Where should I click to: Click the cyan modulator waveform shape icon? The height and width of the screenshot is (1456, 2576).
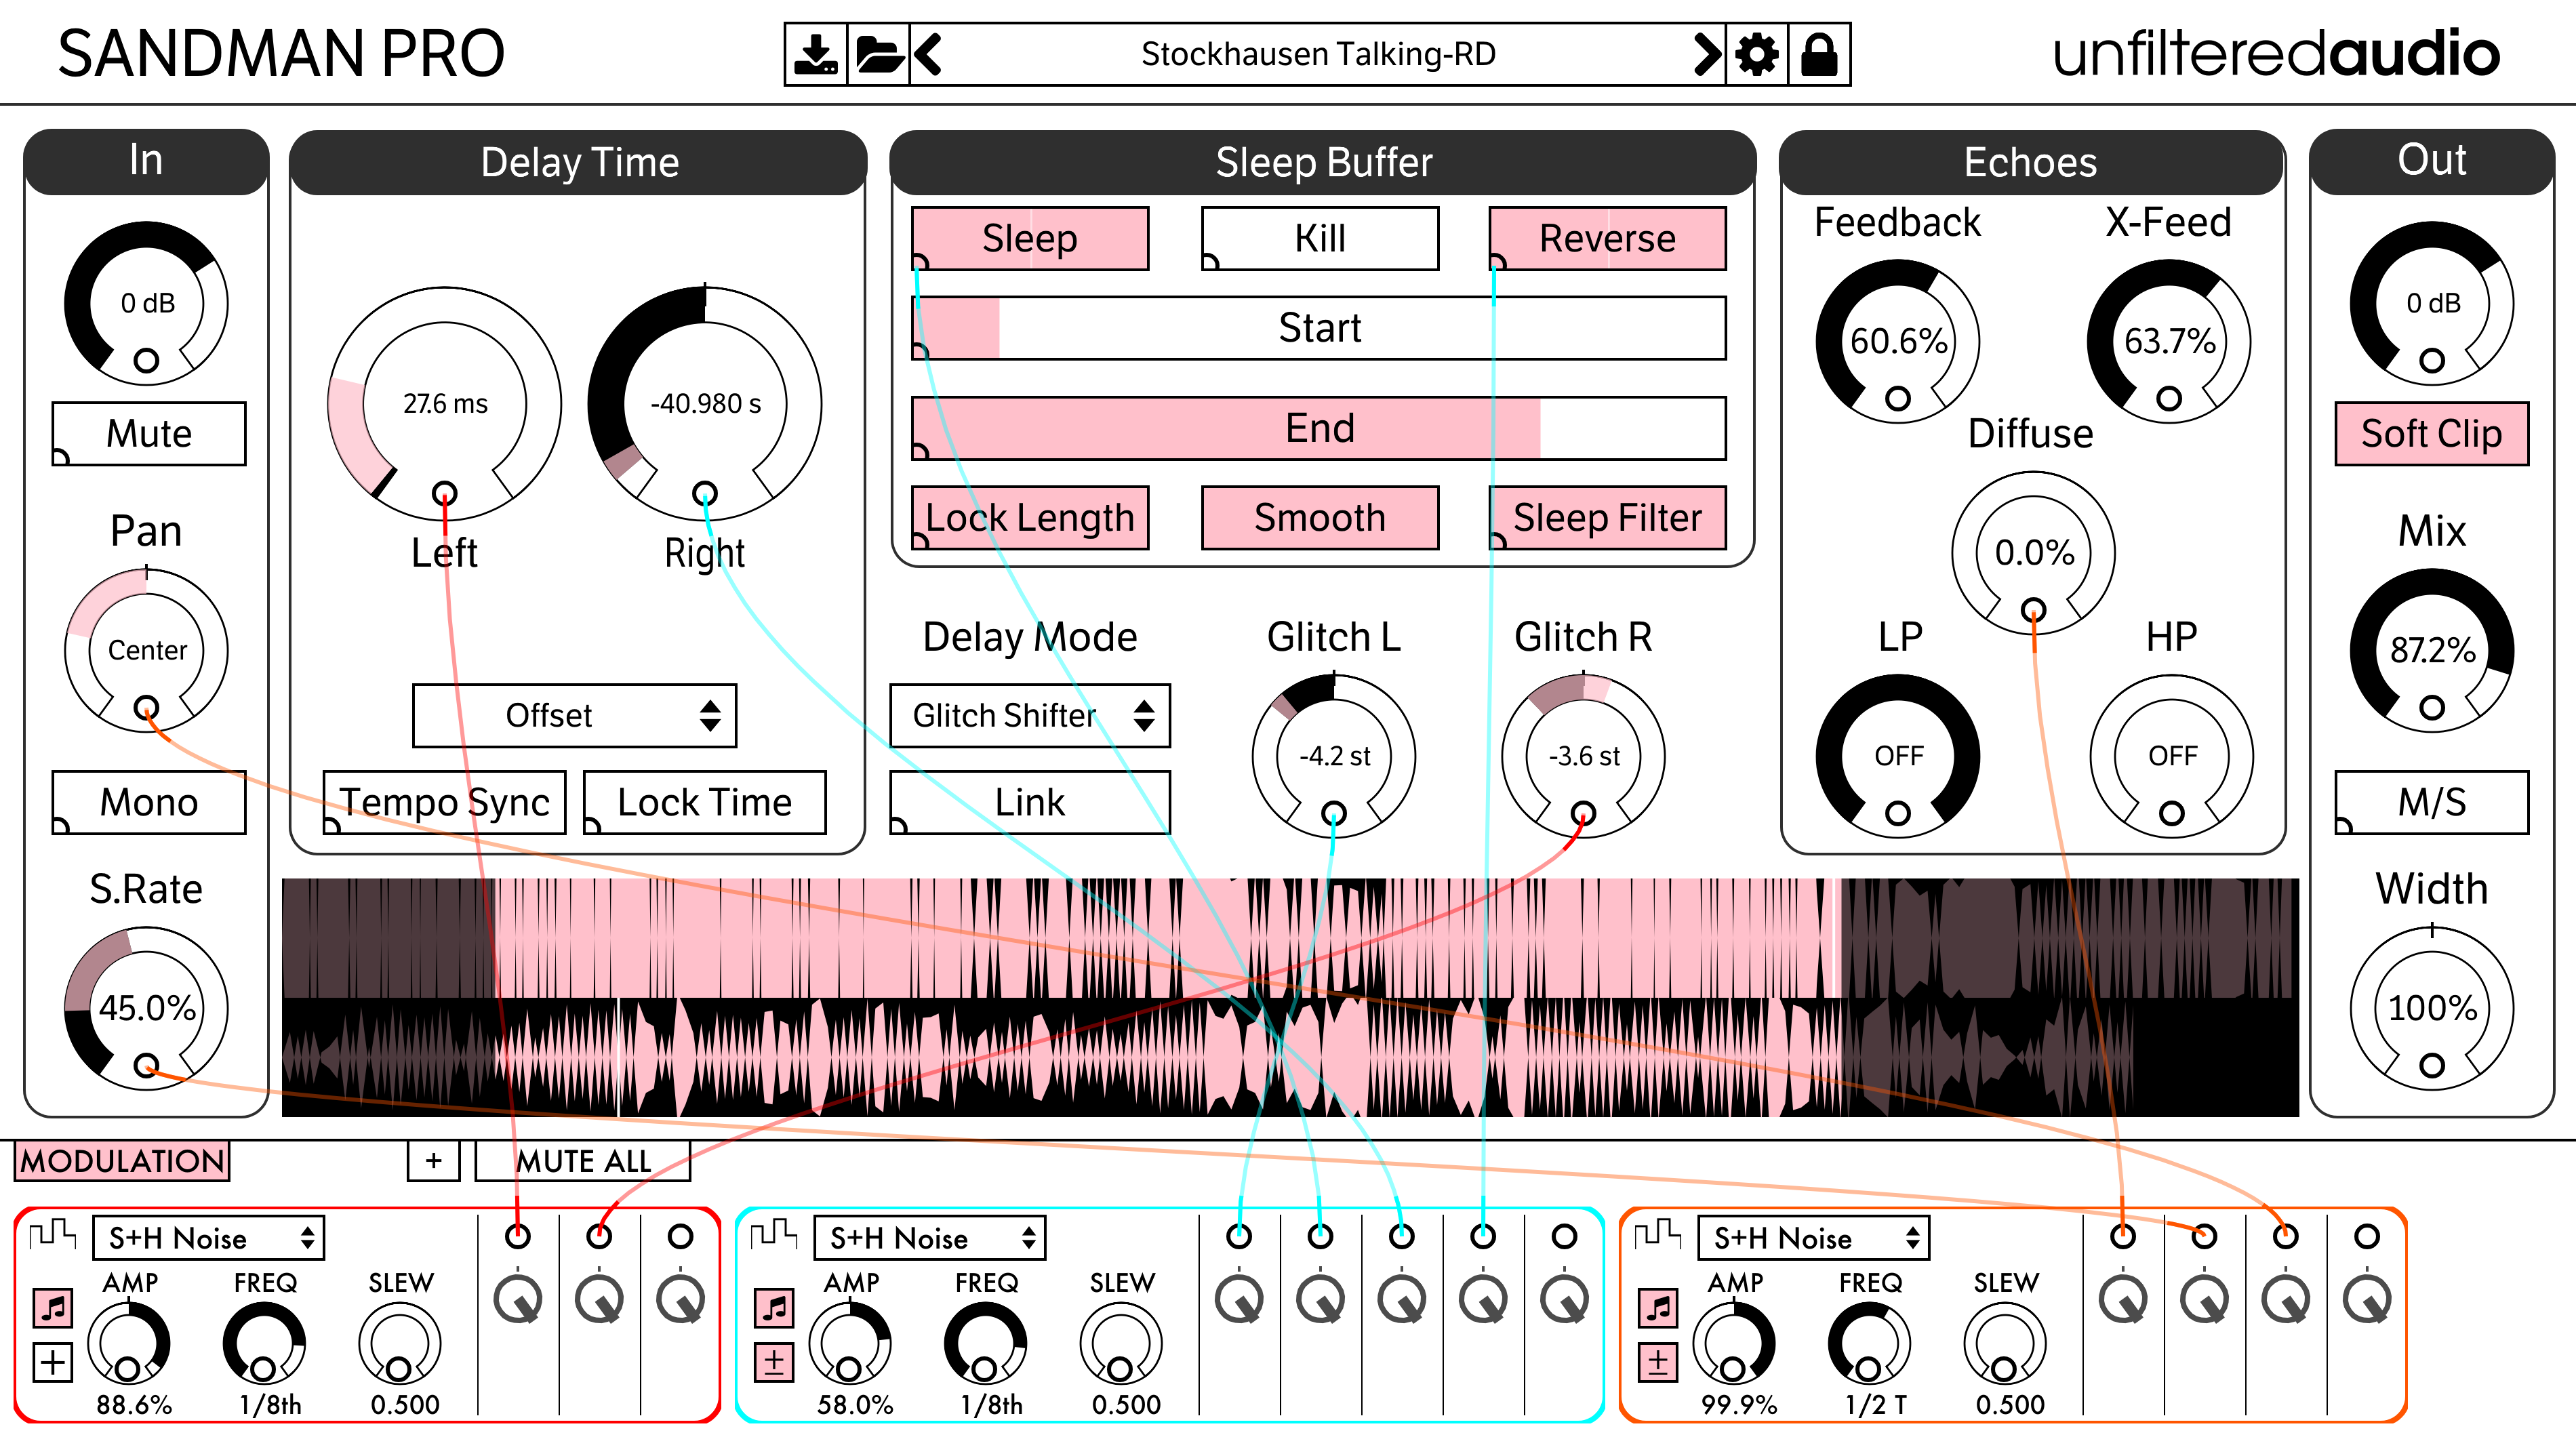pos(774,1235)
